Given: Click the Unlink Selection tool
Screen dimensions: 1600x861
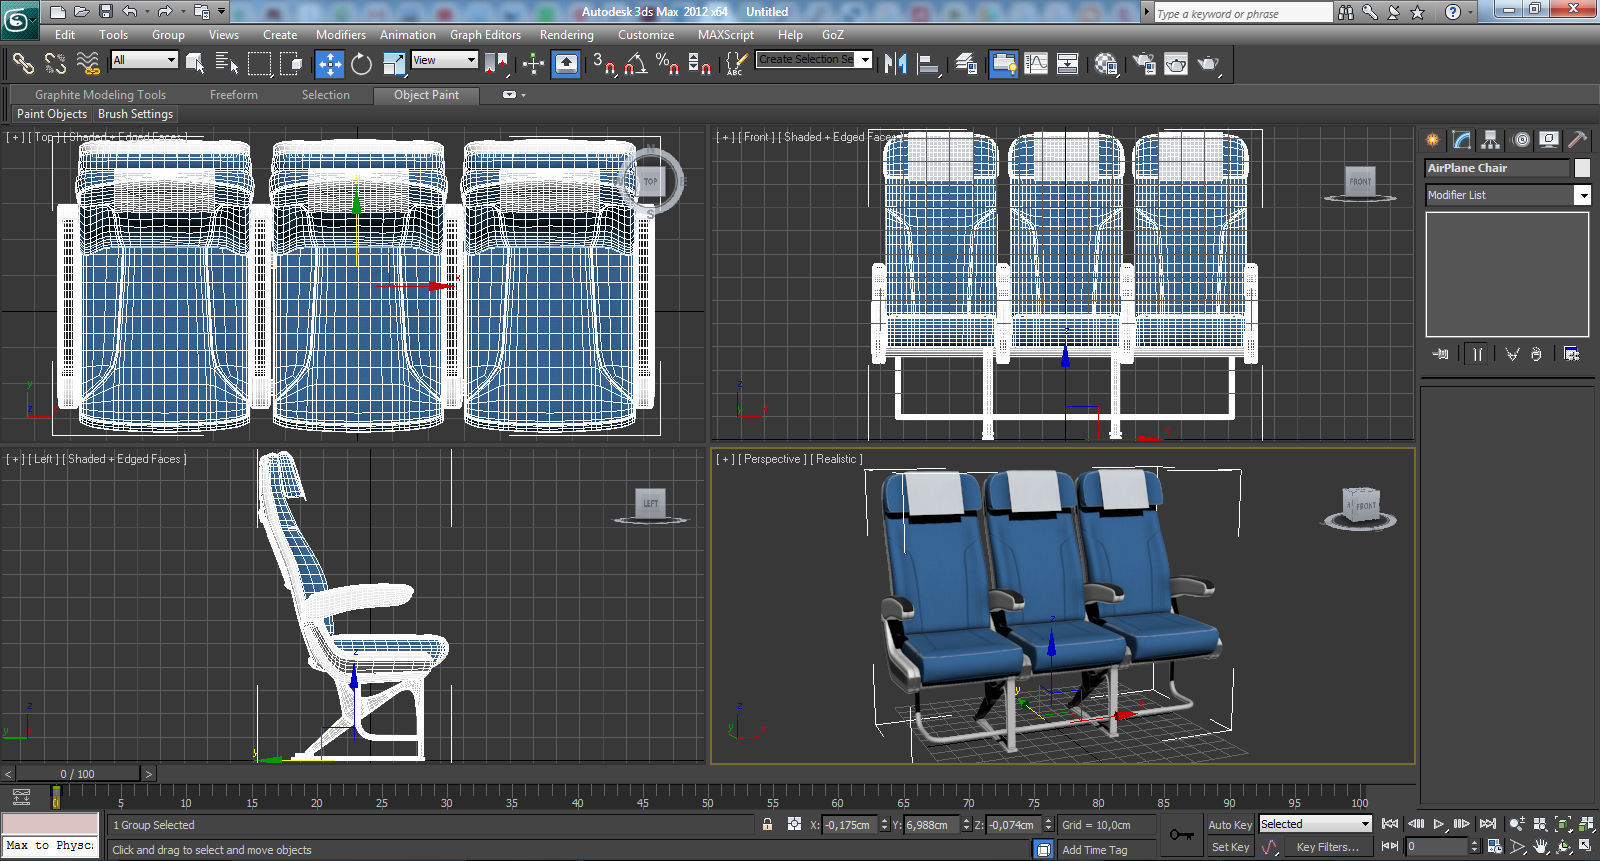Looking at the screenshot, I should 56,64.
